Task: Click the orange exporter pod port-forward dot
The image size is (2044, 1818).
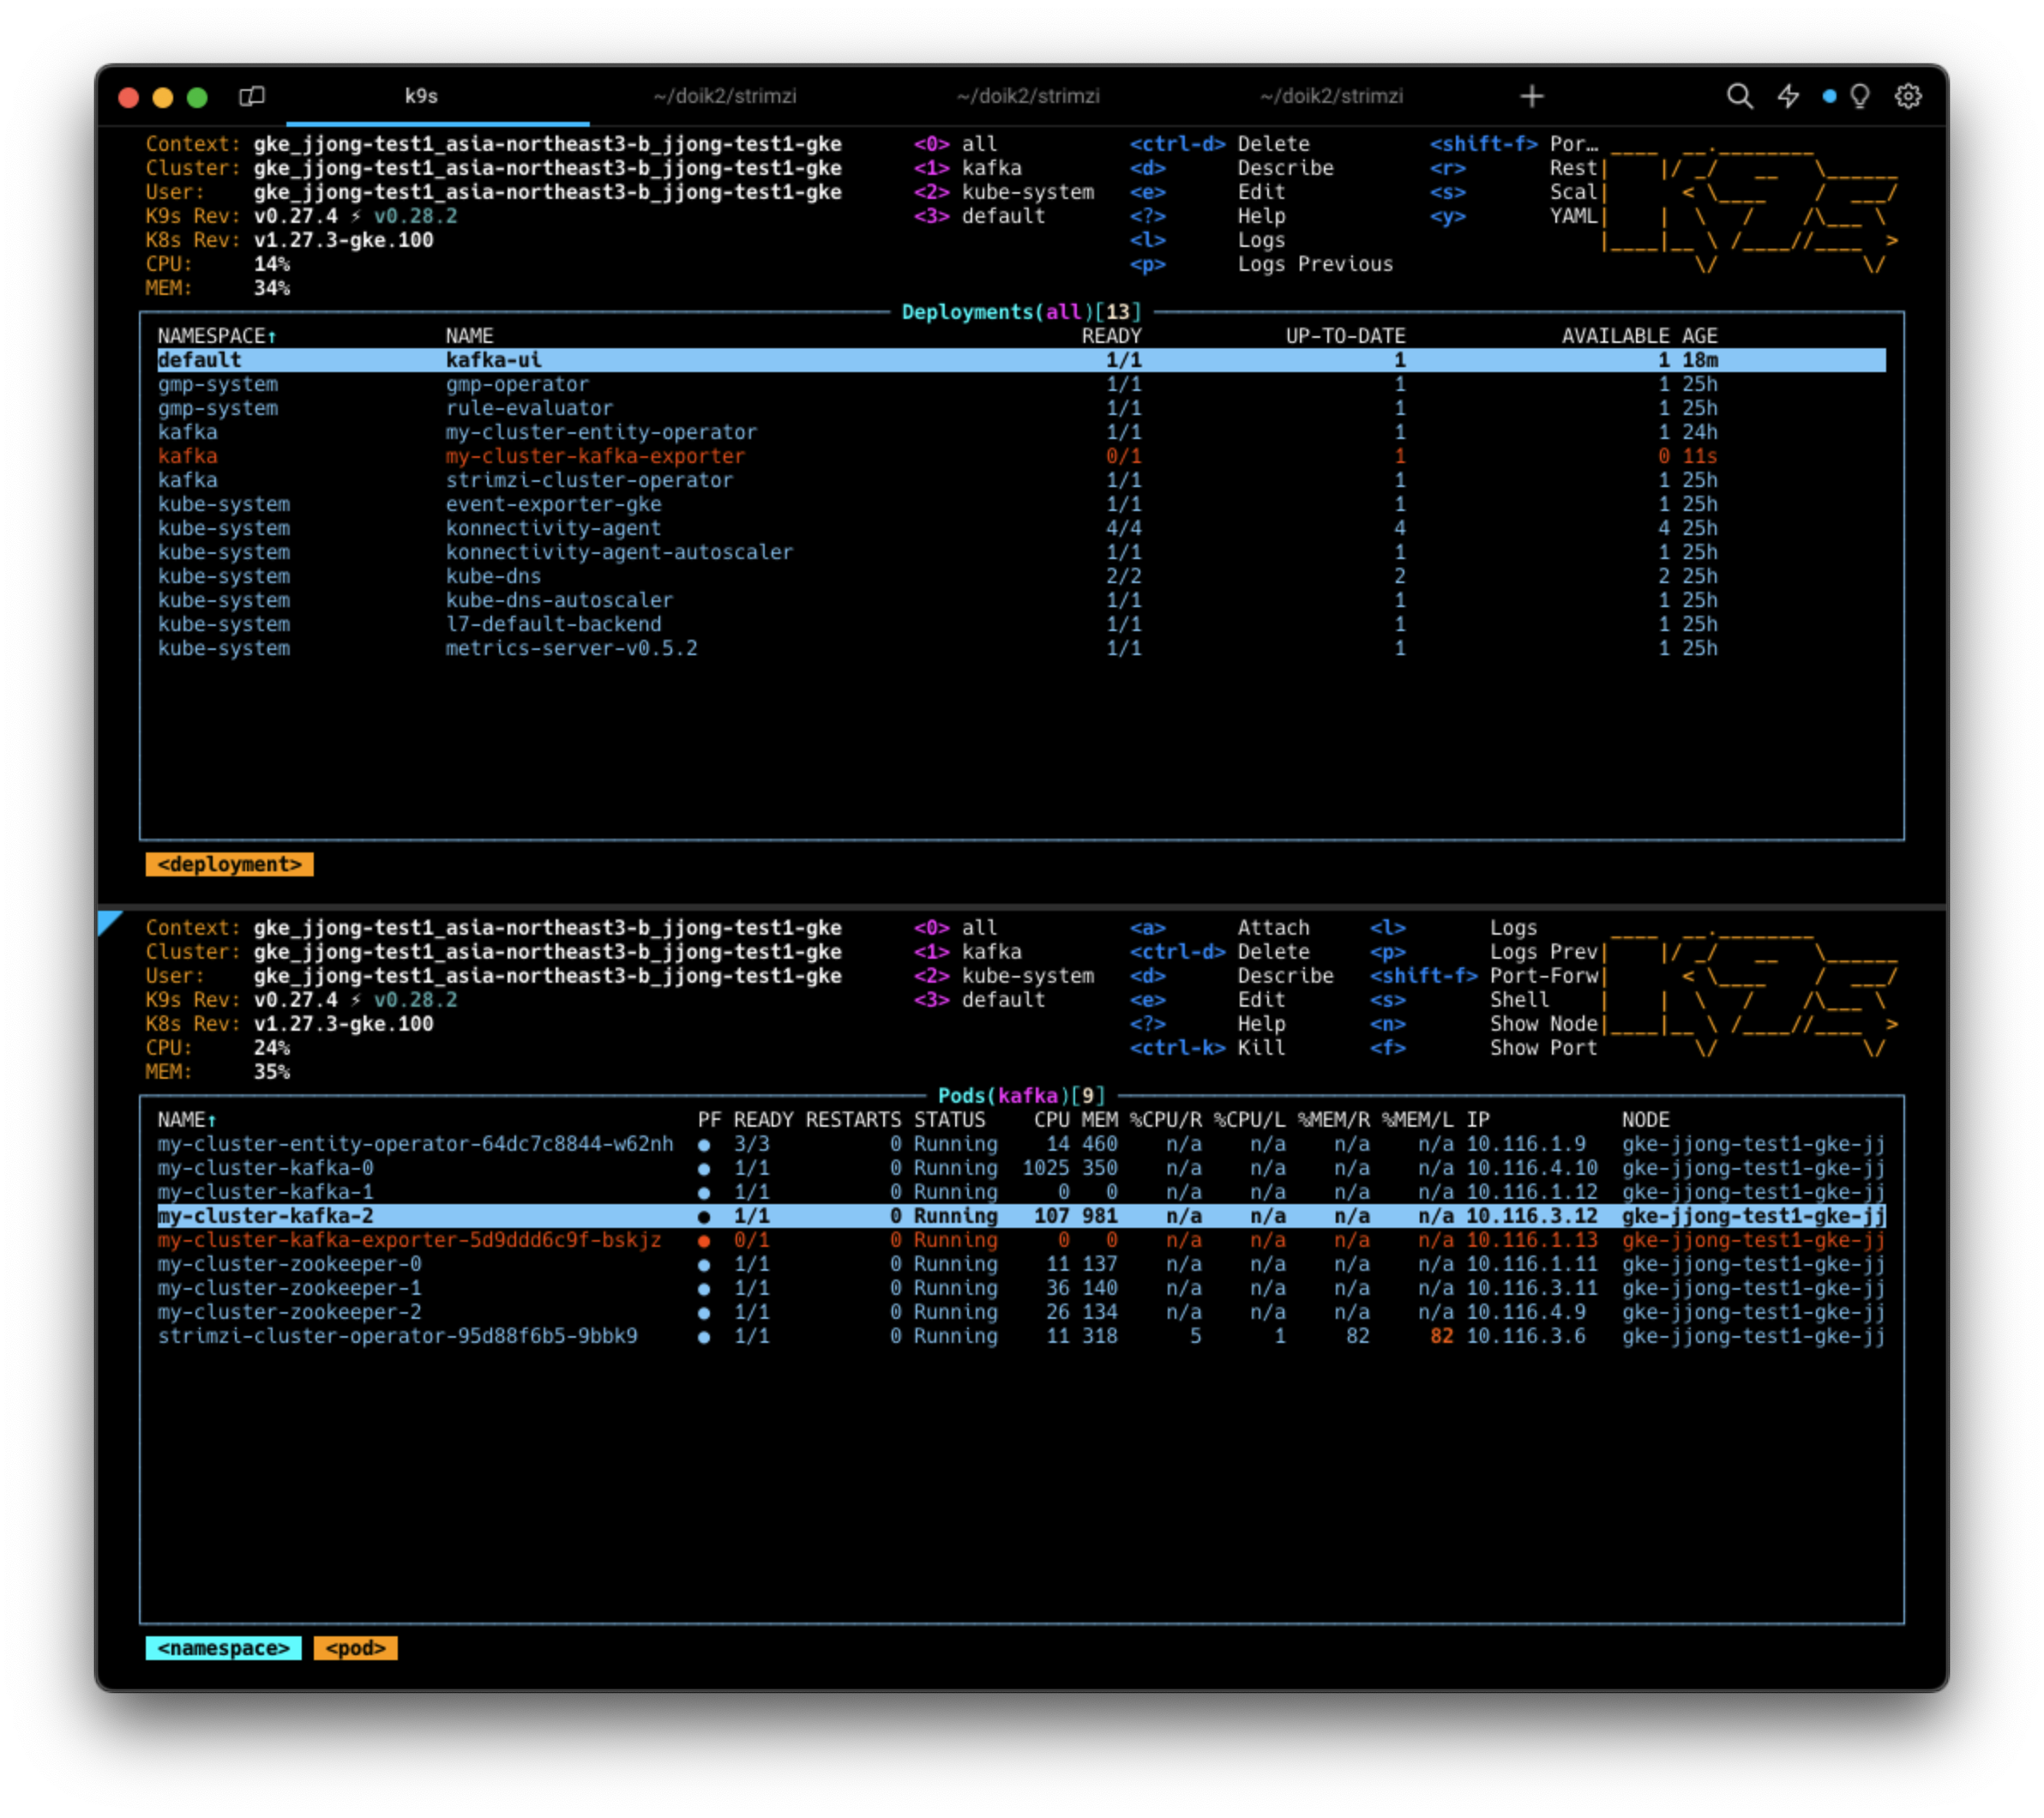Action: coord(704,1241)
